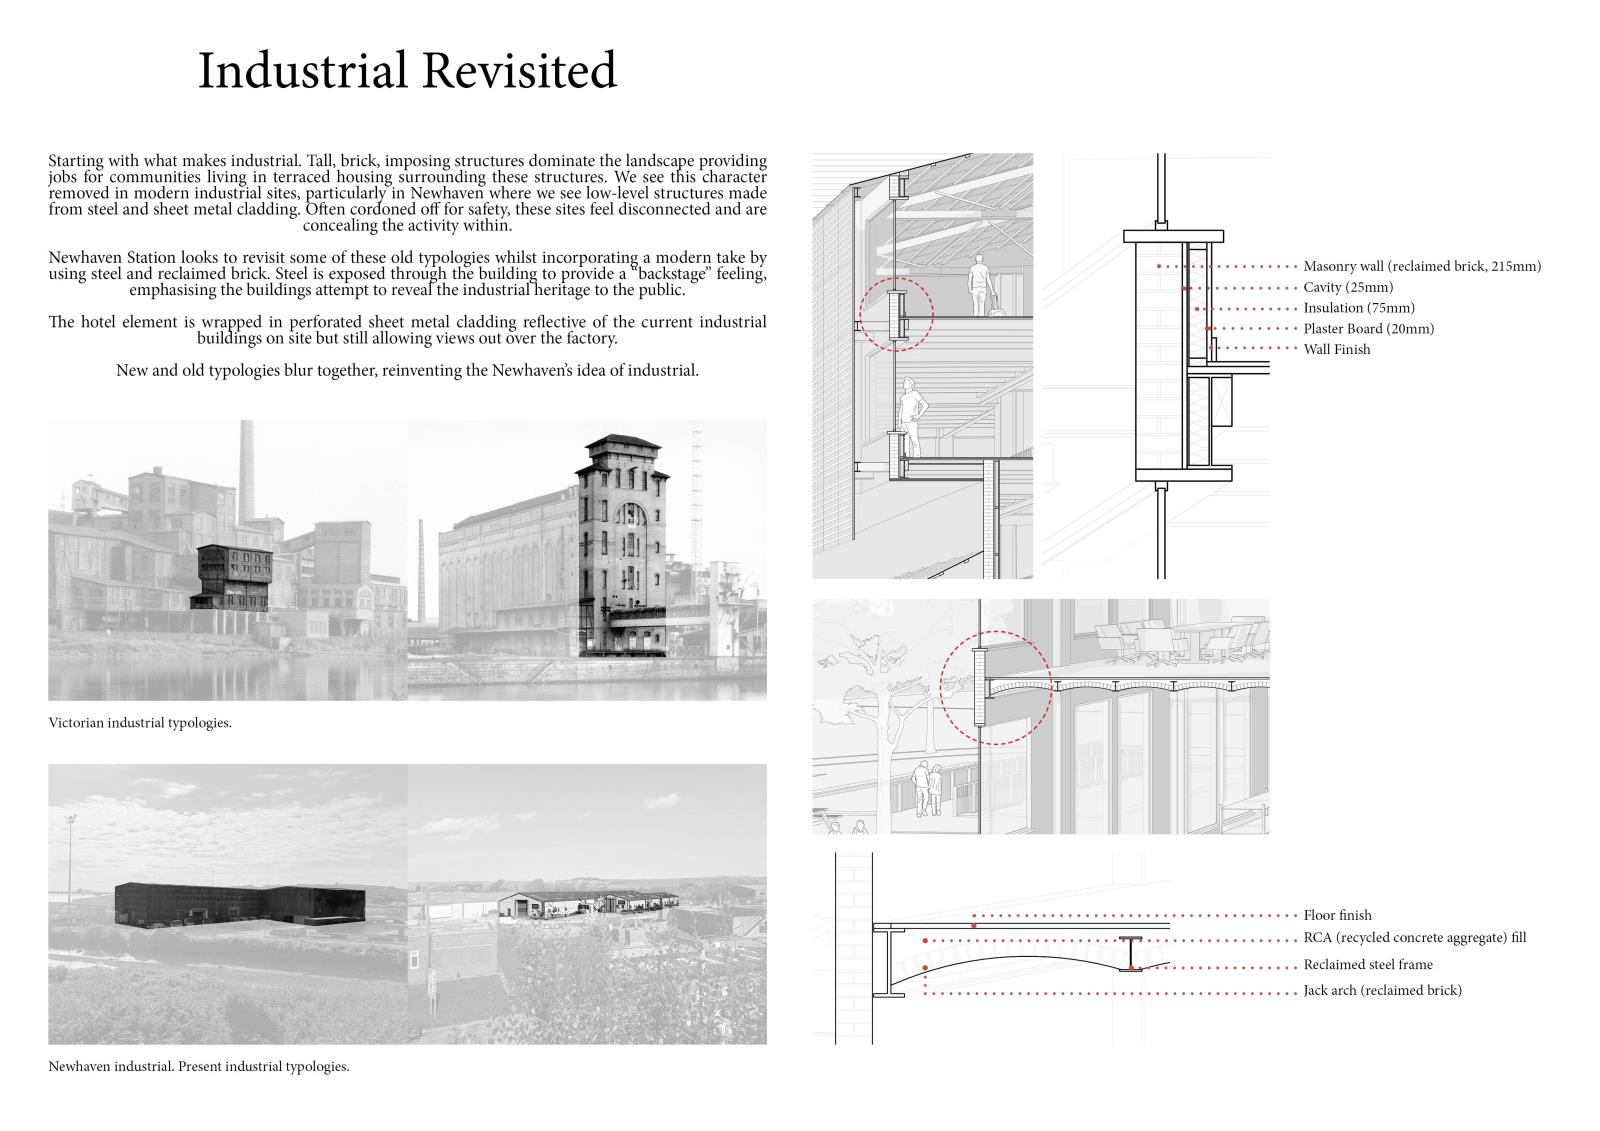Select the 'Jack arch (reclaimed brick)' label
Image resolution: width=1600 pixels, height=1131 pixels.
pos(1382,990)
